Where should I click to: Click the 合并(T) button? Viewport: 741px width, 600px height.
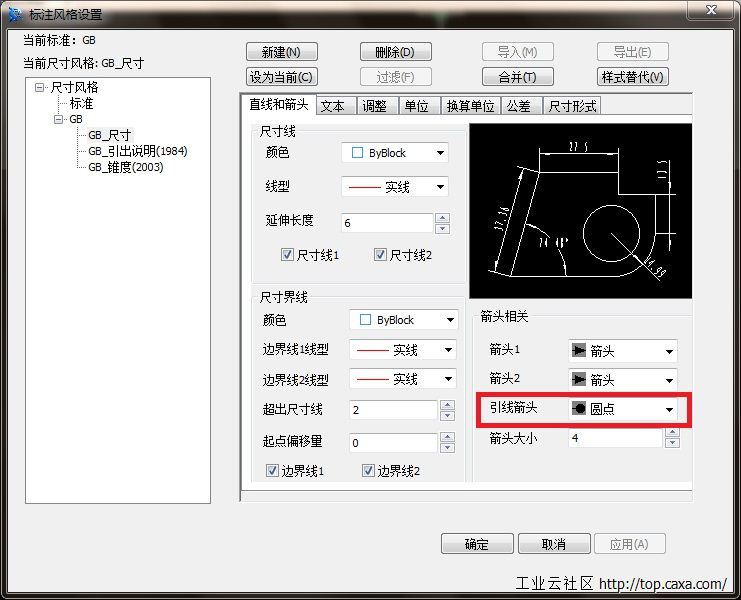tap(517, 77)
